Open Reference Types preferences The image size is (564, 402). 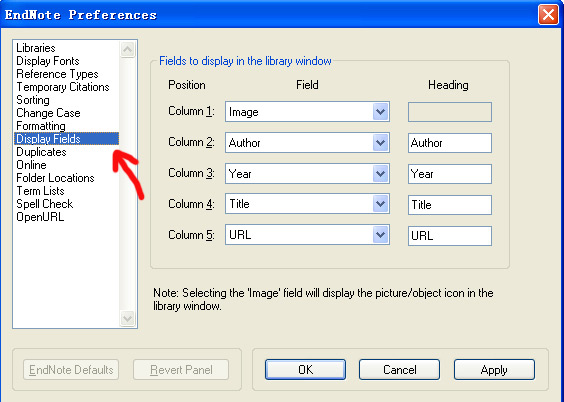tap(57, 74)
